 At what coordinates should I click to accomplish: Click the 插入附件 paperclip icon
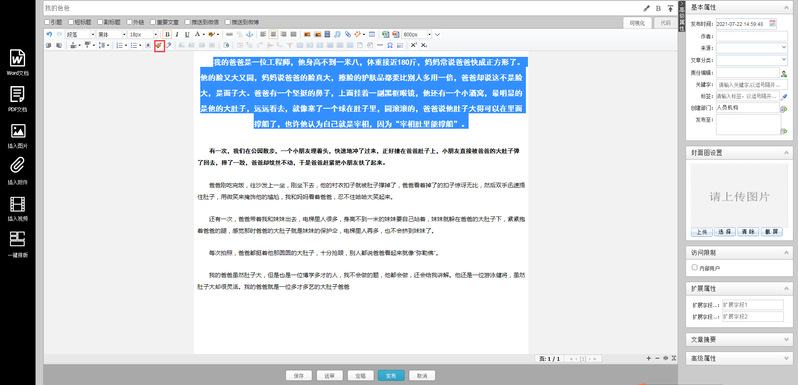coord(18,166)
